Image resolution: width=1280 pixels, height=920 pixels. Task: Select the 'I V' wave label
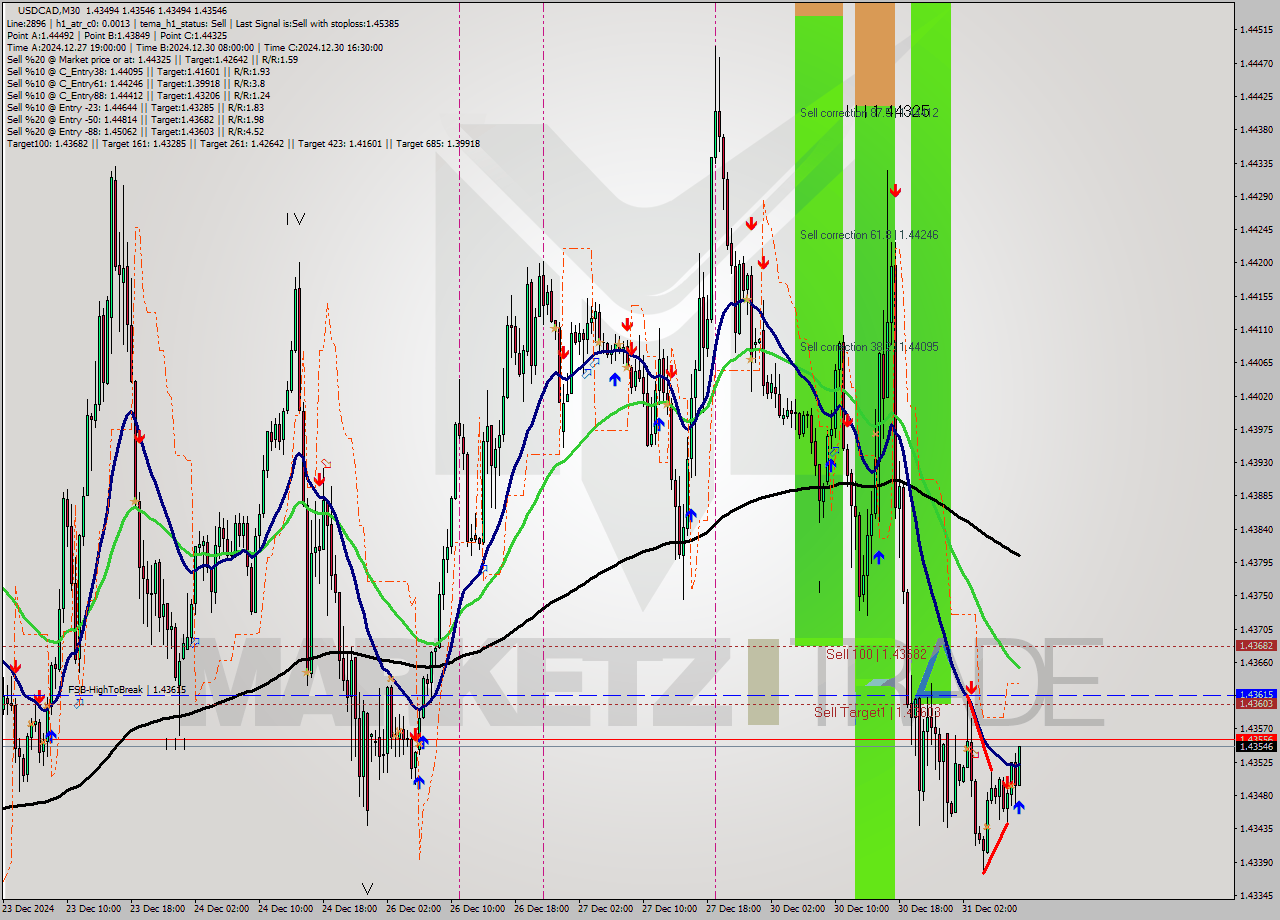pyautogui.click(x=295, y=218)
